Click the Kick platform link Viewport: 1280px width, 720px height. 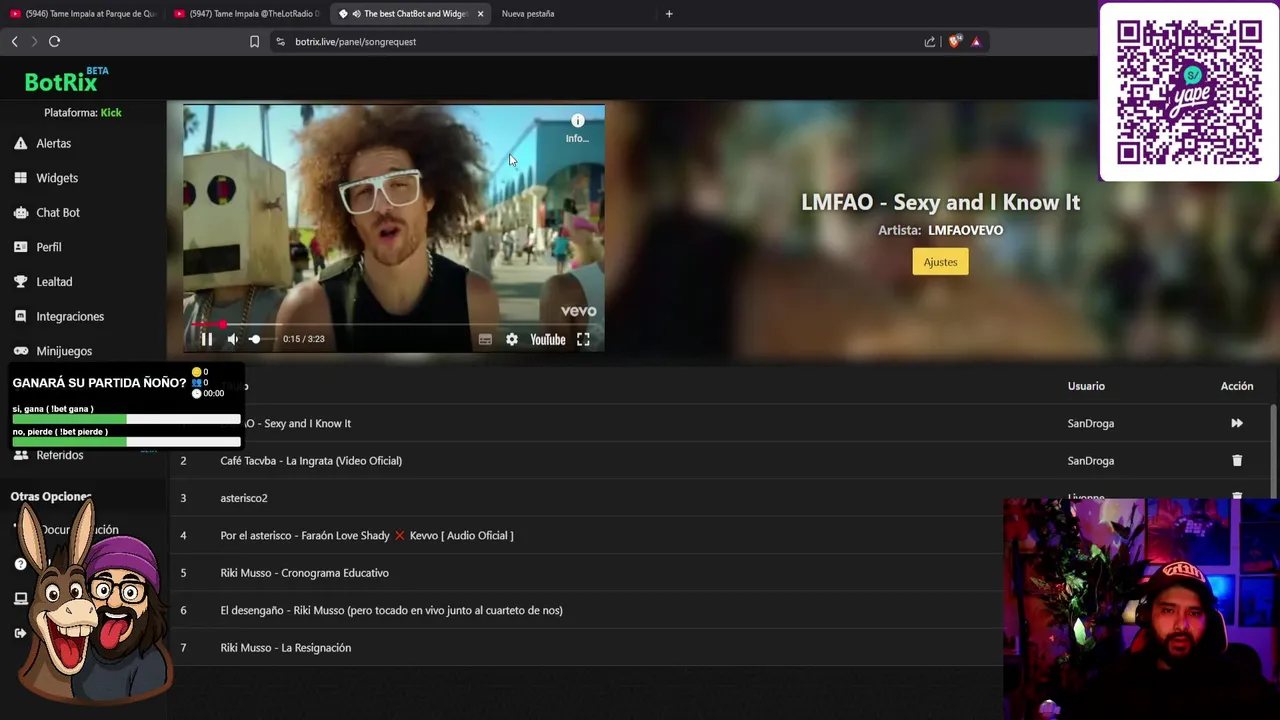pyautogui.click(x=111, y=113)
